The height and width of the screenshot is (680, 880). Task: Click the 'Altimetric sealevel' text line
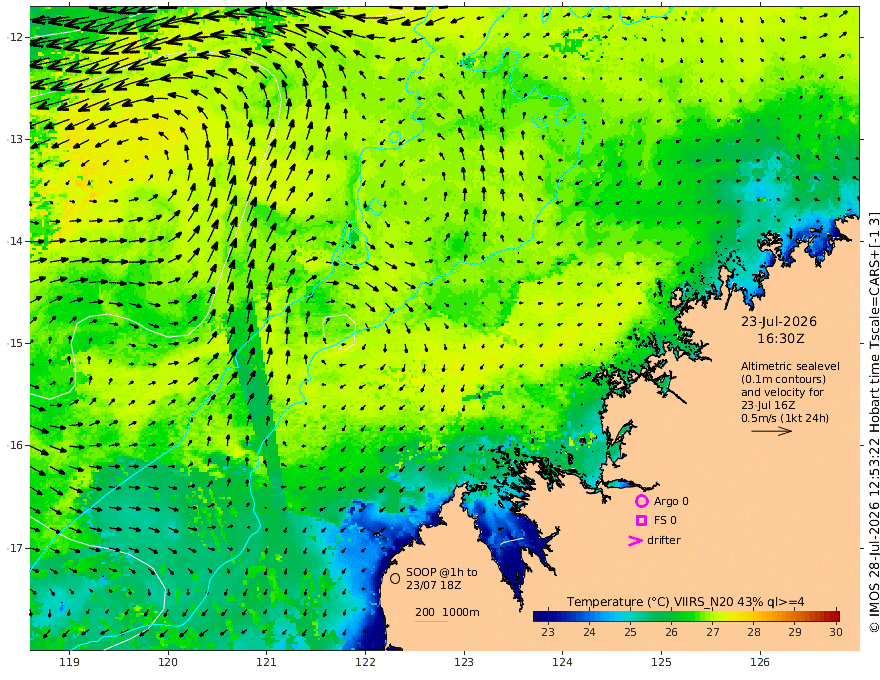click(790, 366)
